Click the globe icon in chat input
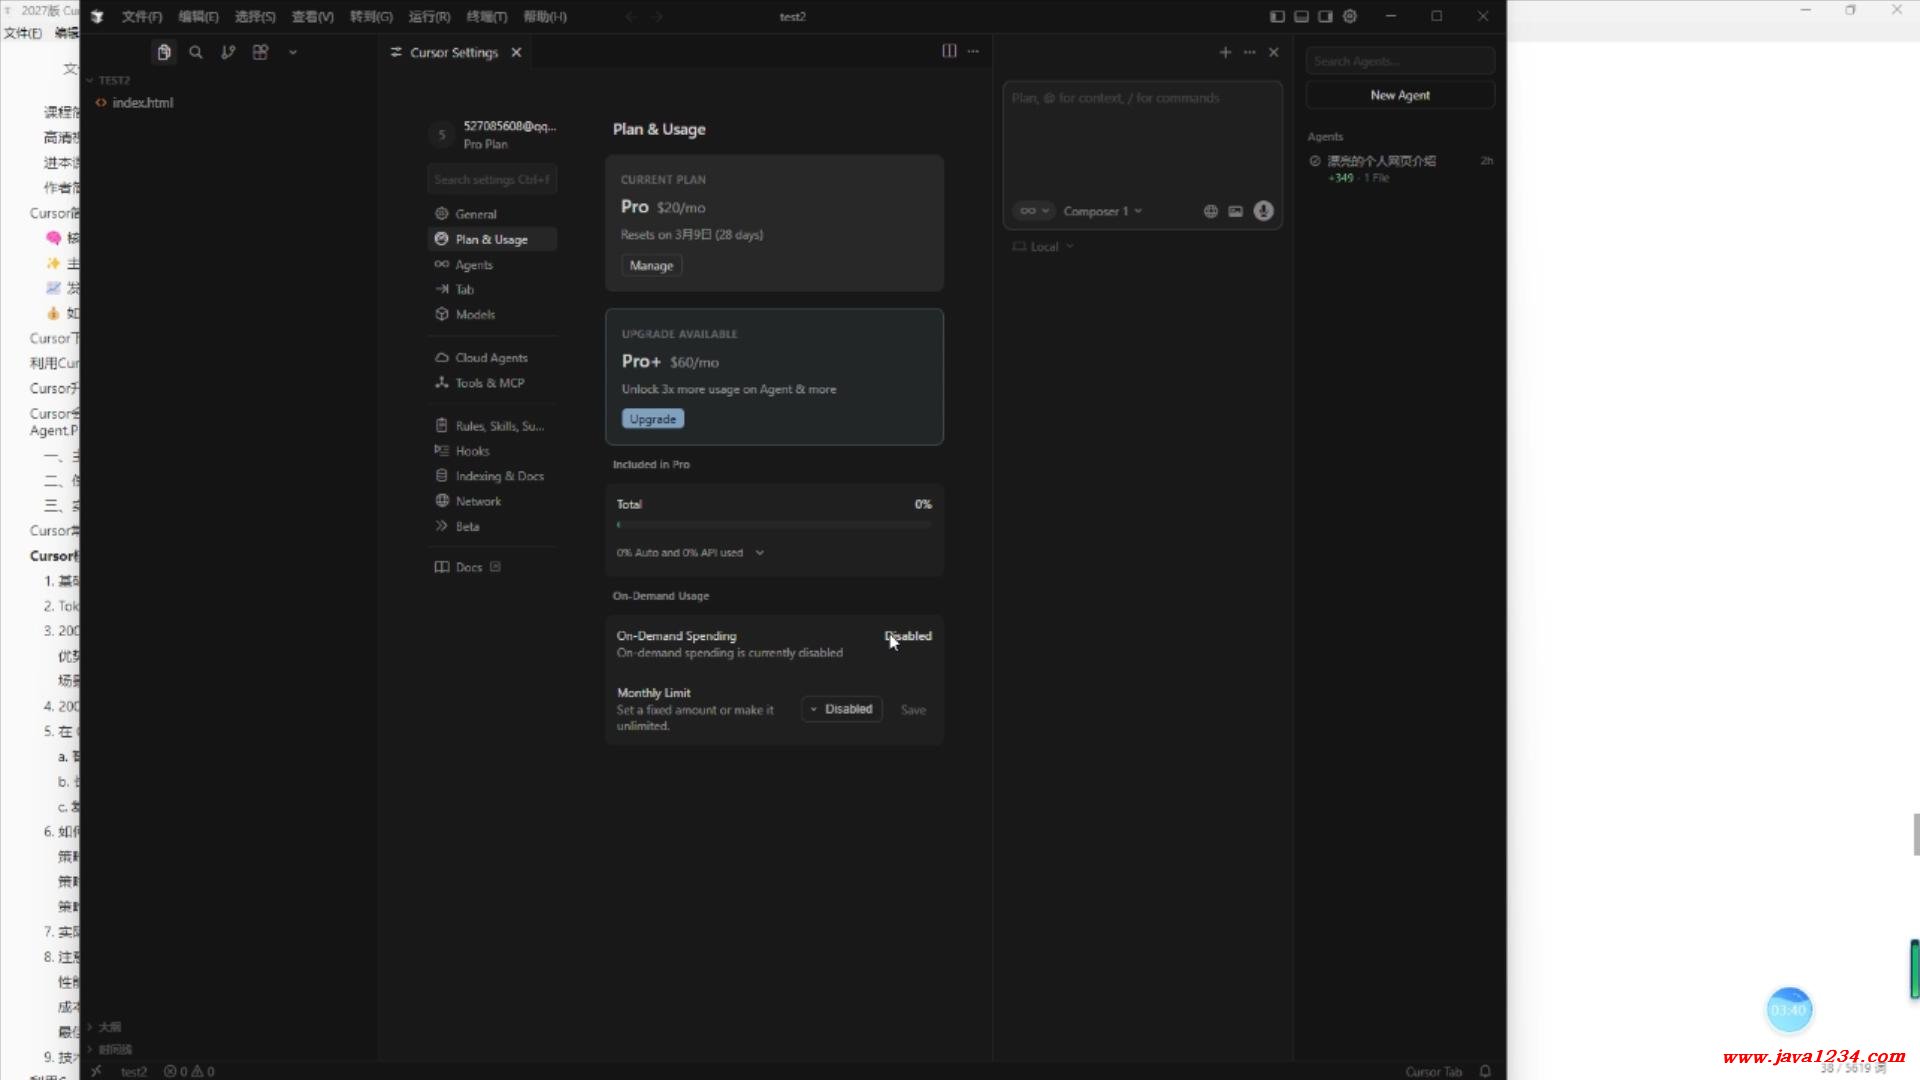The width and height of the screenshot is (1920, 1080). pyautogui.click(x=1210, y=211)
